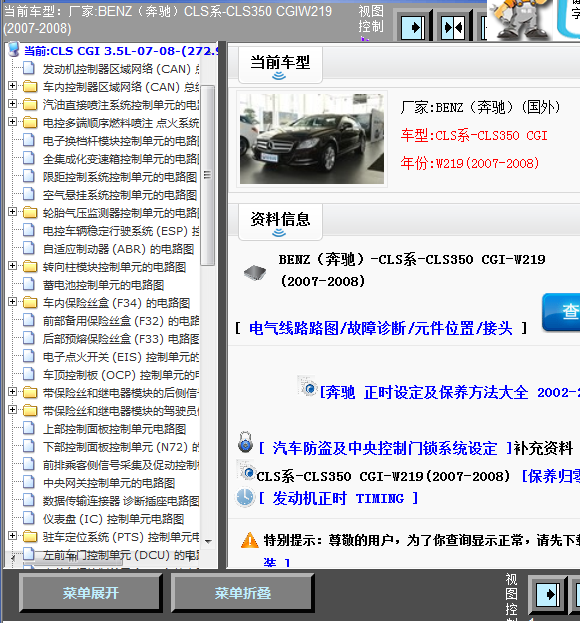The width and height of the screenshot is (580, 623).
Task: Select 仪表盘 (IC) 控制单元电路图
Action: [x=113, y=519]
